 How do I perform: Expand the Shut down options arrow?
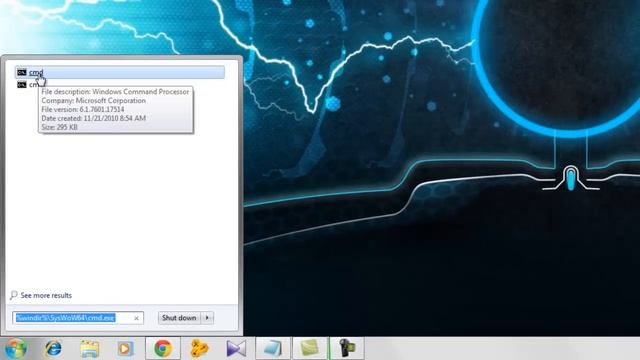pos(207,318)
